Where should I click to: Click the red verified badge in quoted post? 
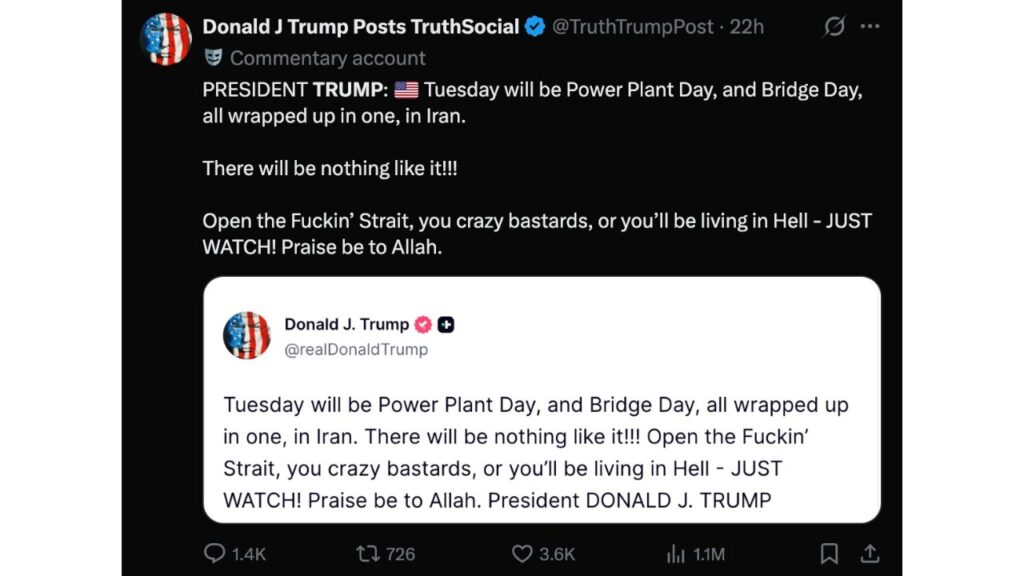423,324
